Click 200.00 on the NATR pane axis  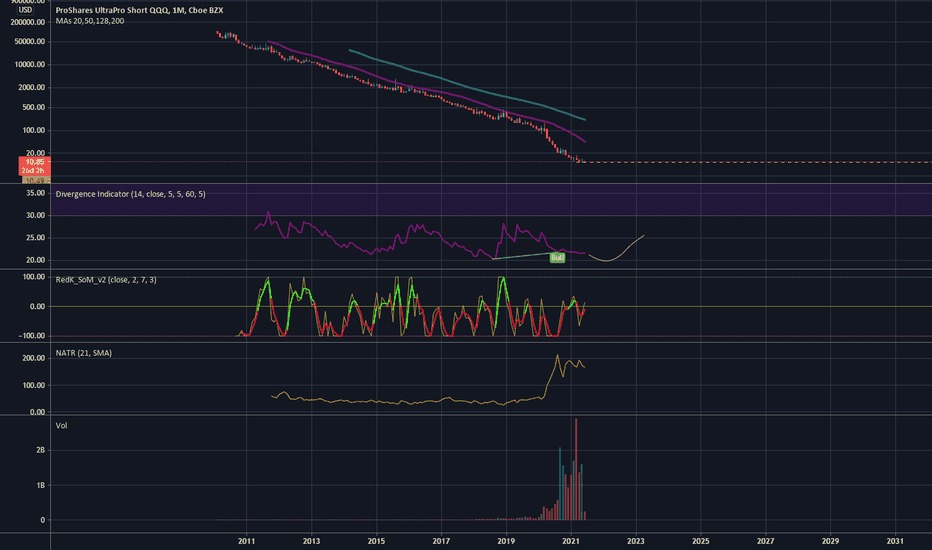tap(34, 358)
